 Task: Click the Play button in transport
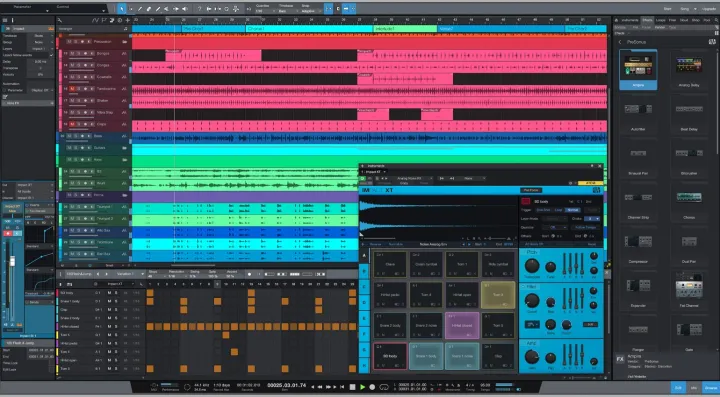coord(362,387)
